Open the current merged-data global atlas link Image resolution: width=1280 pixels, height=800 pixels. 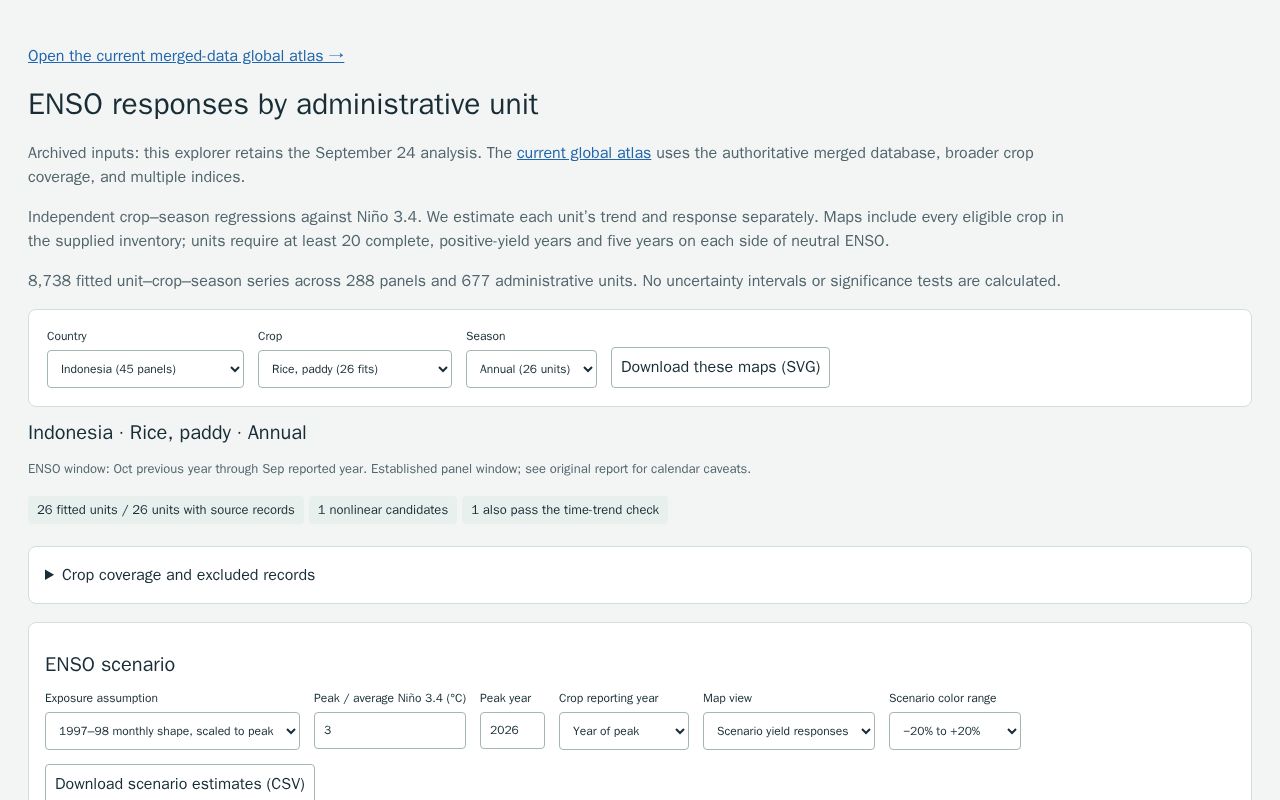tap(186, 56)
